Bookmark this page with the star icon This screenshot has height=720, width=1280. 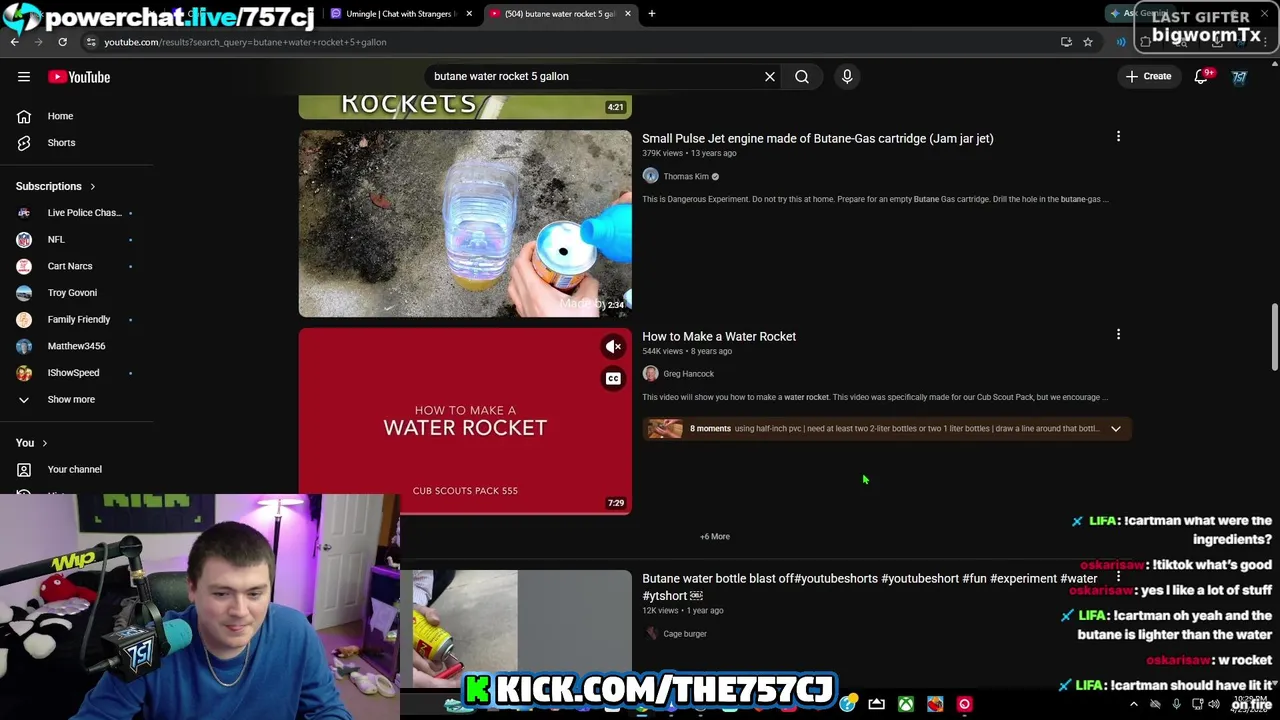tap(1088, 42)
